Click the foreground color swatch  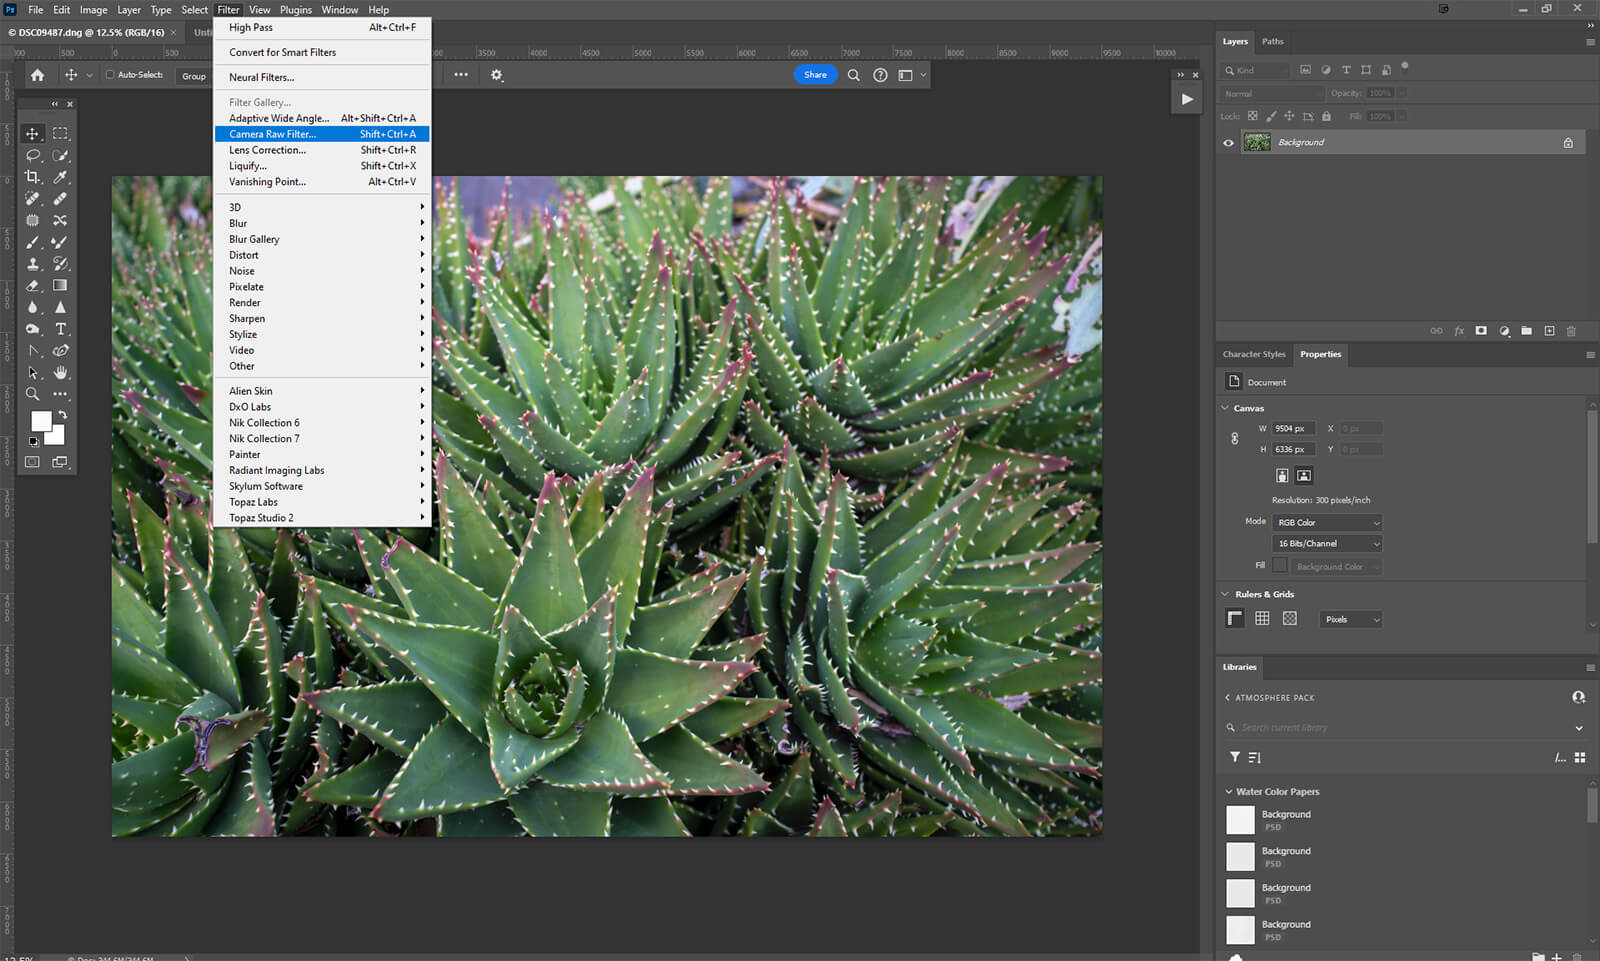click(41, 422)
